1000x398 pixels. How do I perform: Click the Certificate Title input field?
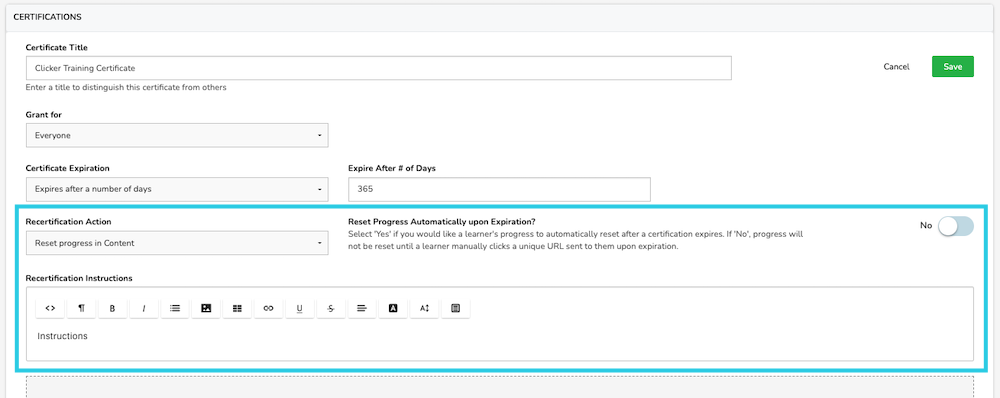tap(379, 68)
